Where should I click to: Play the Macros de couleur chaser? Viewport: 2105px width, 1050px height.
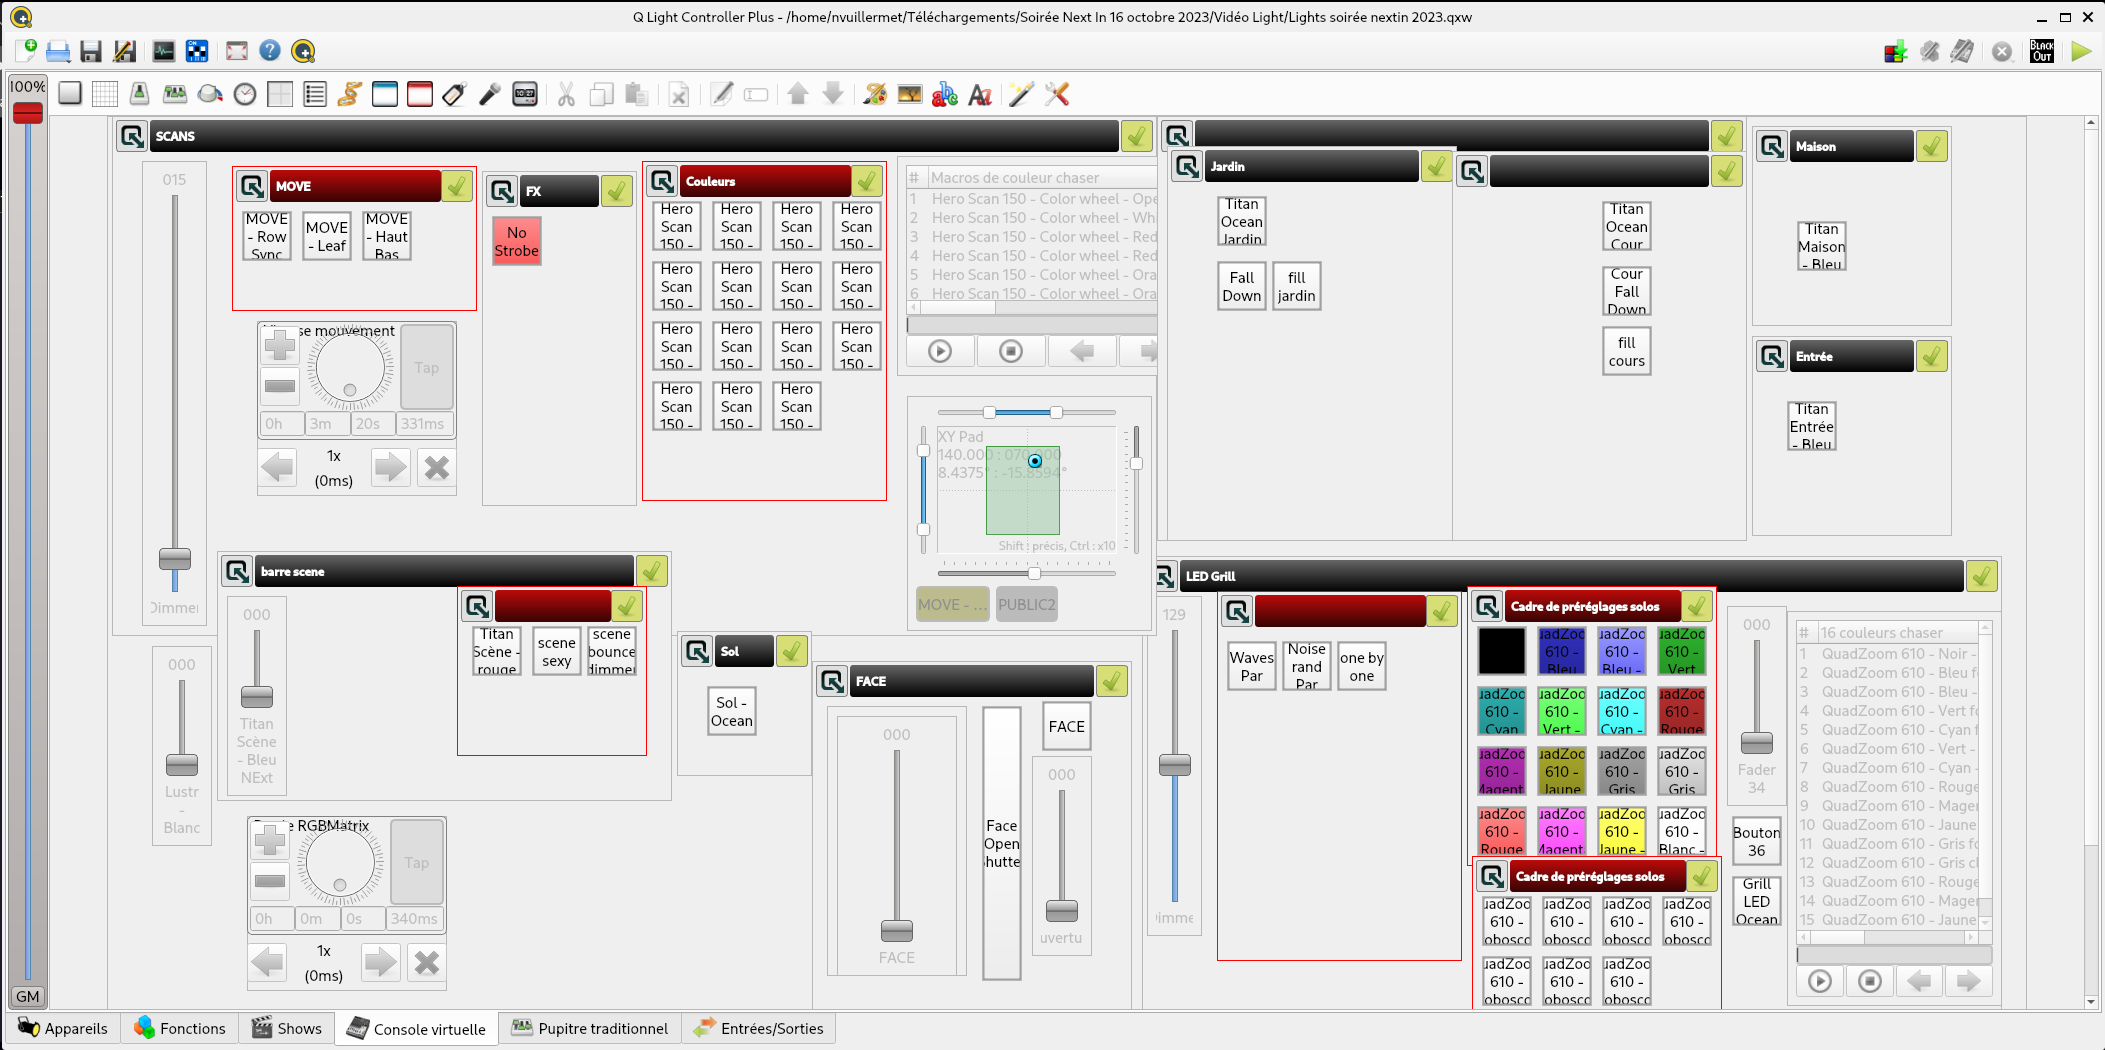[x=940, y=351]
